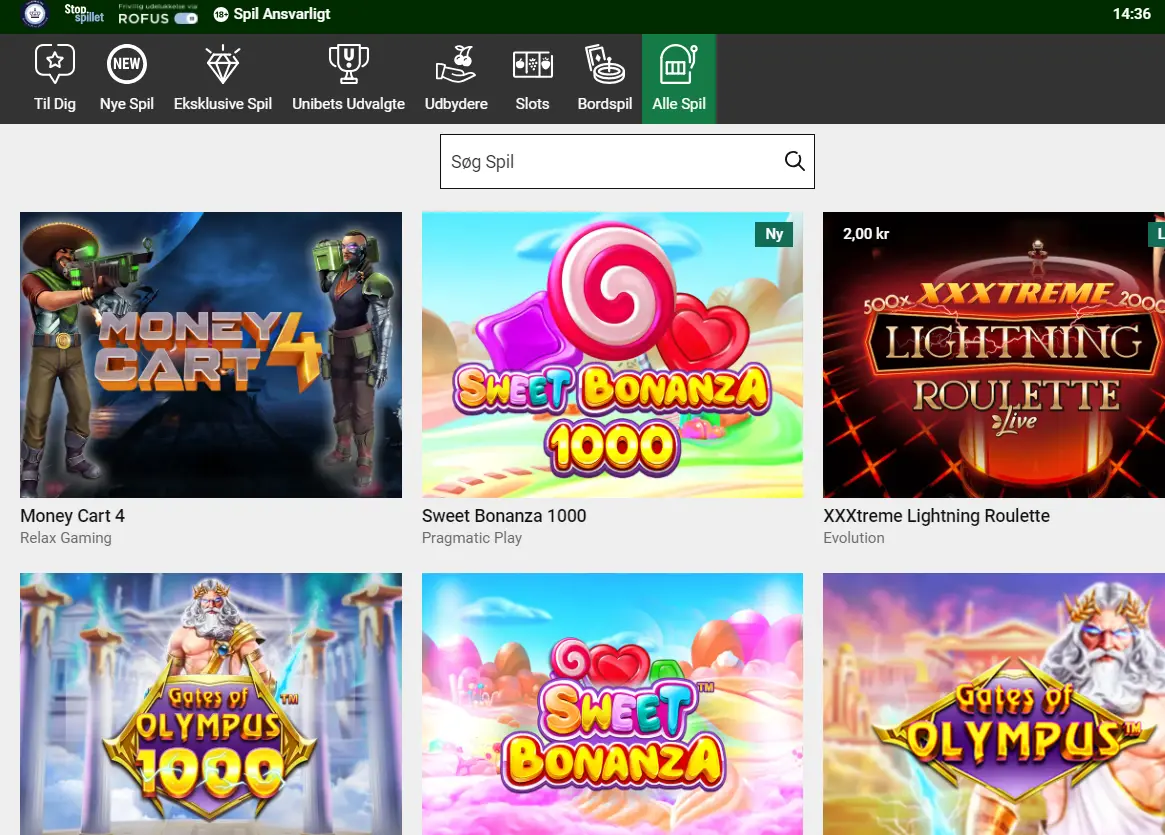Open the Gates of Olympus 1000 thumbnail

(x=211, y=704)
